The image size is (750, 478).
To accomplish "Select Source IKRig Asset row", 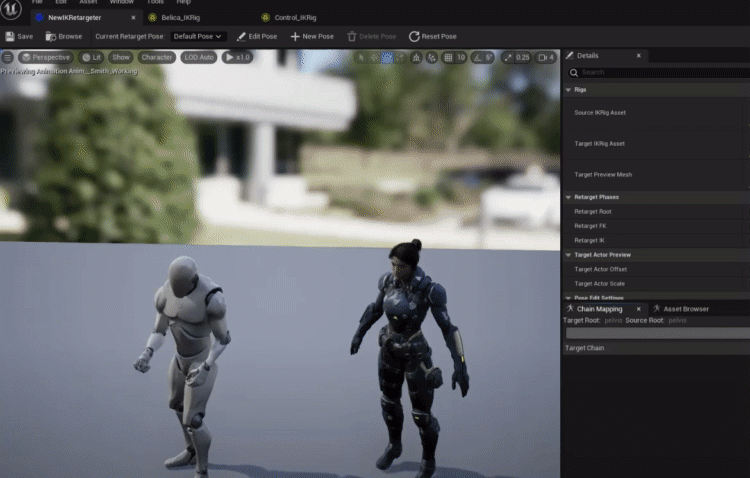I will pyautogui.click(x=656, y=113).
